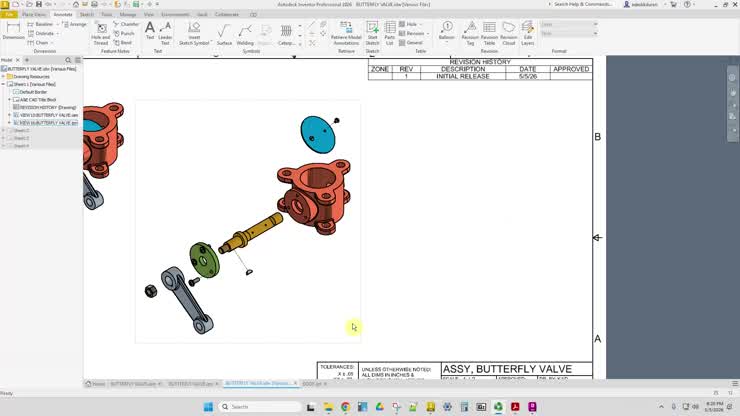The height and width of the screenshot is (416, 740).
Task: Open the Model browser hamburger menu
Action: click(78, 60)
